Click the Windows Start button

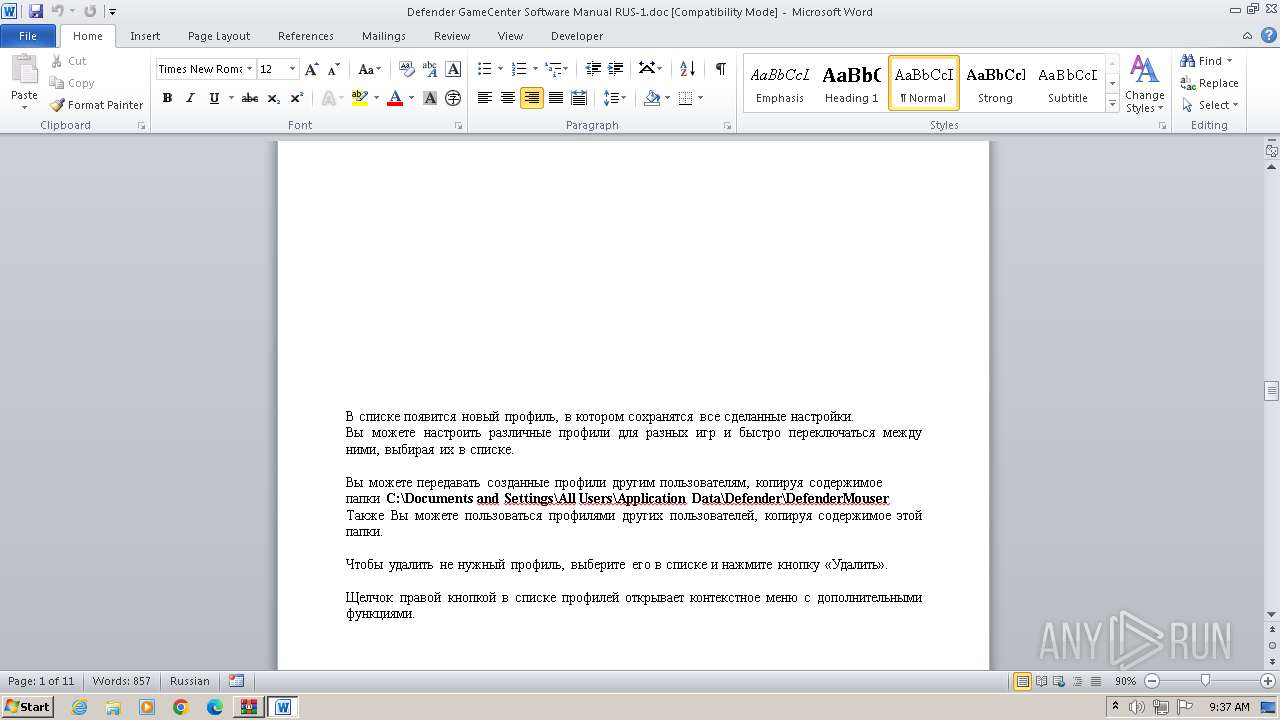click(x=27, y=706)
